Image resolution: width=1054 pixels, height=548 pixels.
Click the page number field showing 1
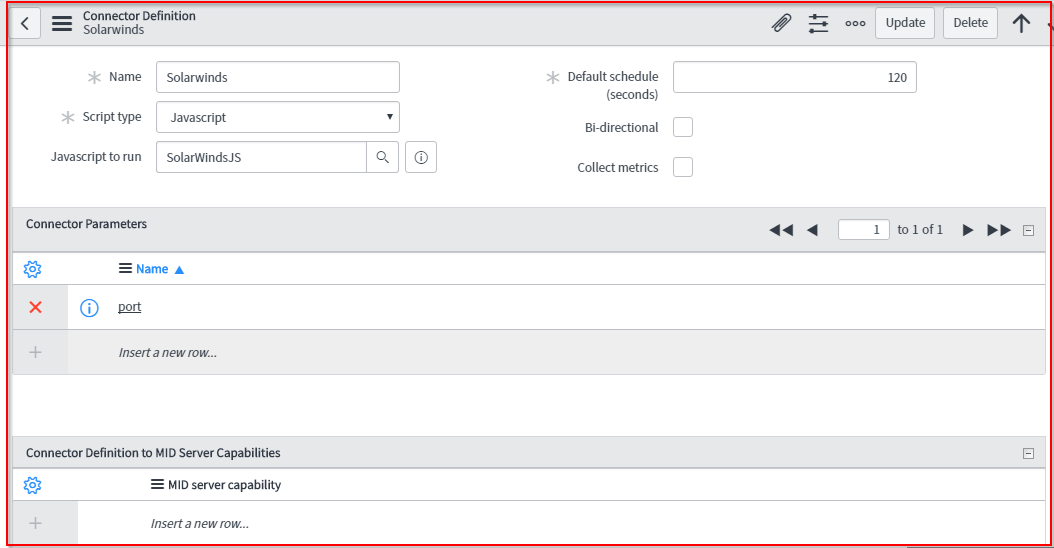(x=864, y=230)
